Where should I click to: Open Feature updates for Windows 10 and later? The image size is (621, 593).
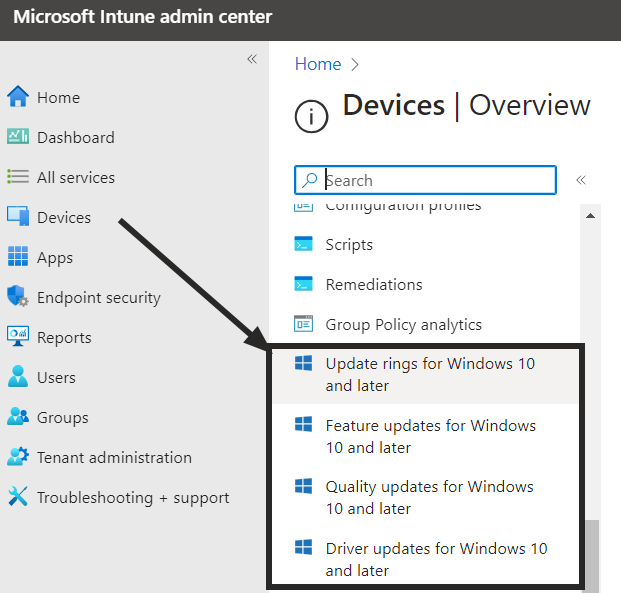(431, 437)
